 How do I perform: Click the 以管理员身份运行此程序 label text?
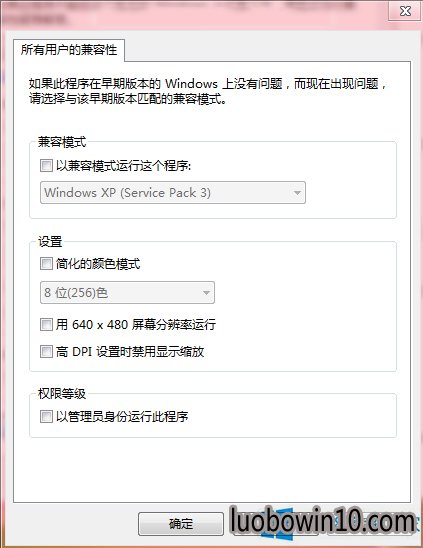(x=122, y=416)
